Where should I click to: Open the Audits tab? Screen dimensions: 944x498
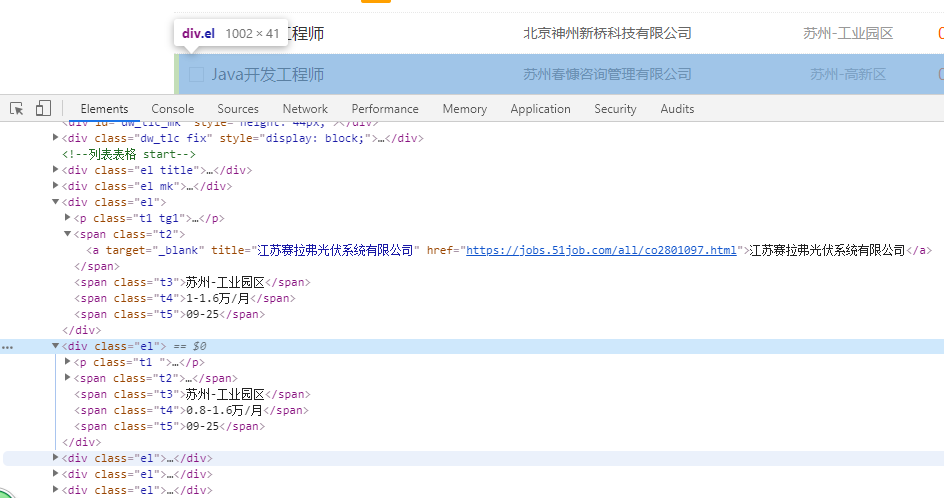pyautogui.click(x=677, y=109)
